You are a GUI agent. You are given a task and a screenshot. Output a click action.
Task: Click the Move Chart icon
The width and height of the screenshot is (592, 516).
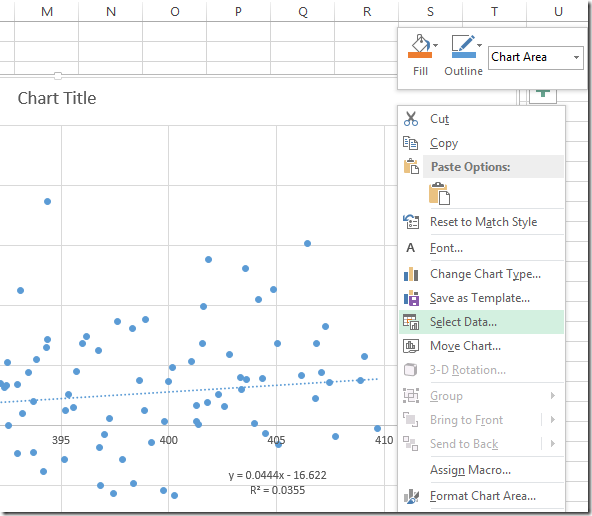(411, 346)
